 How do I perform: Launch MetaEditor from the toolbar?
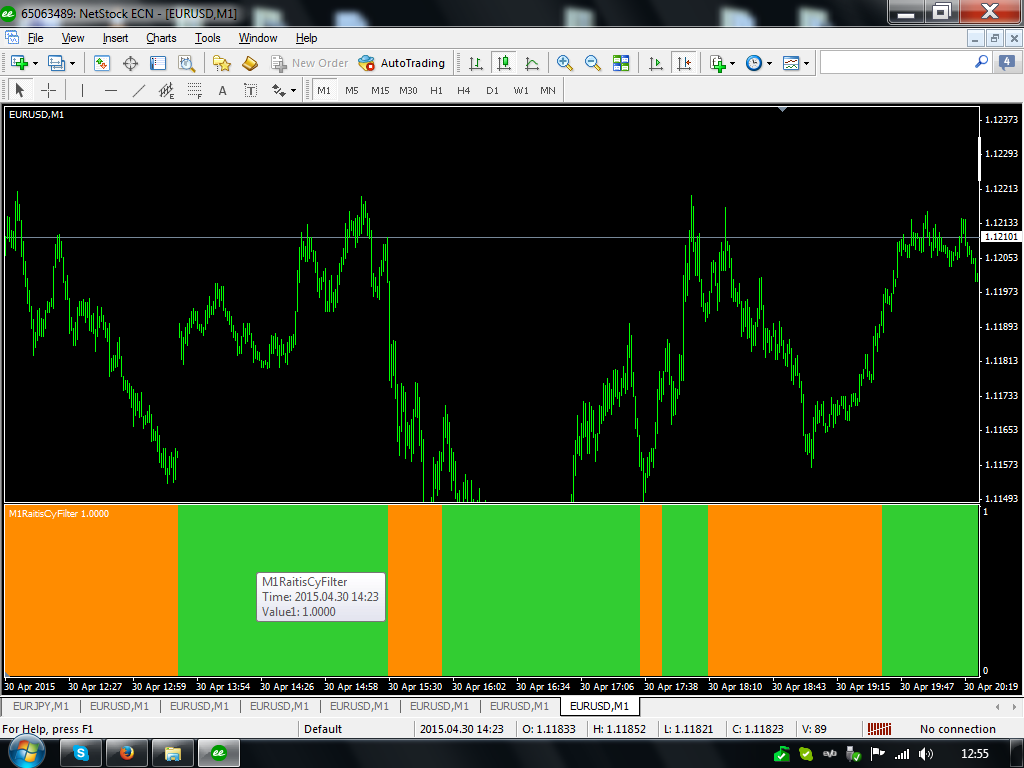[250, 63]
